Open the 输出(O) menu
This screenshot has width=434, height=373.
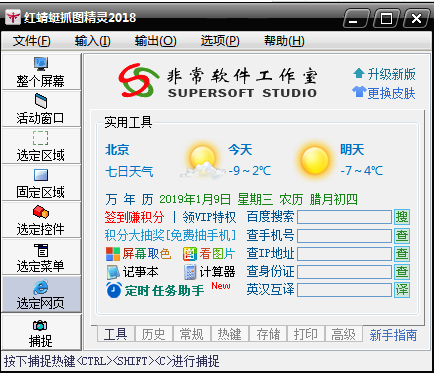pos(155,41)
